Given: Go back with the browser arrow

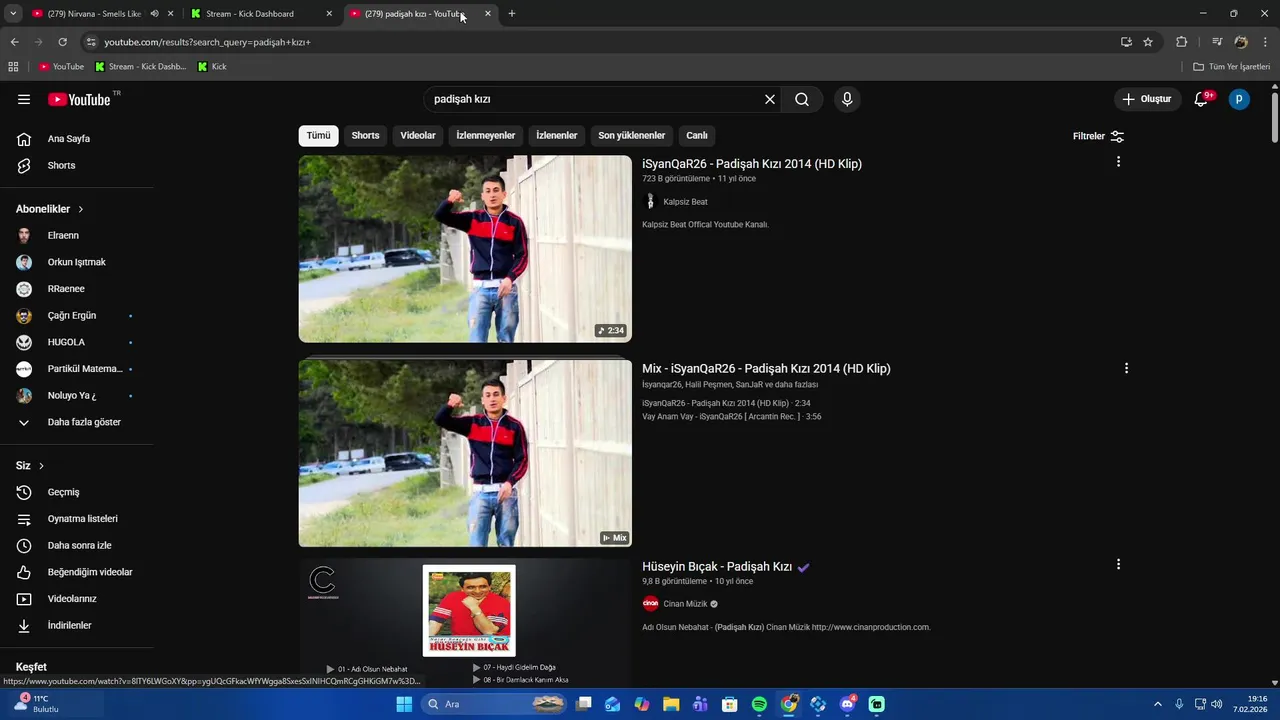Looking at the screenshot, I should (14, 42).
